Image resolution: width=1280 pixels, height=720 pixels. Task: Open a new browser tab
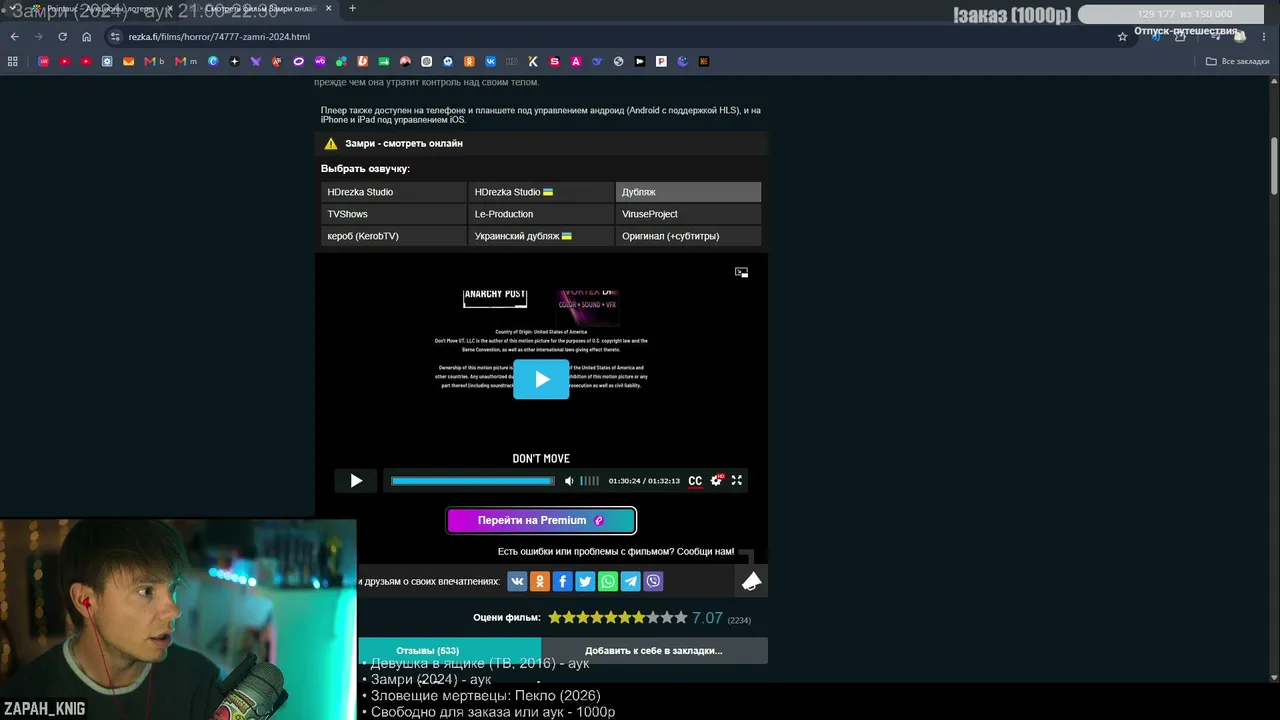tap(352, 9)
